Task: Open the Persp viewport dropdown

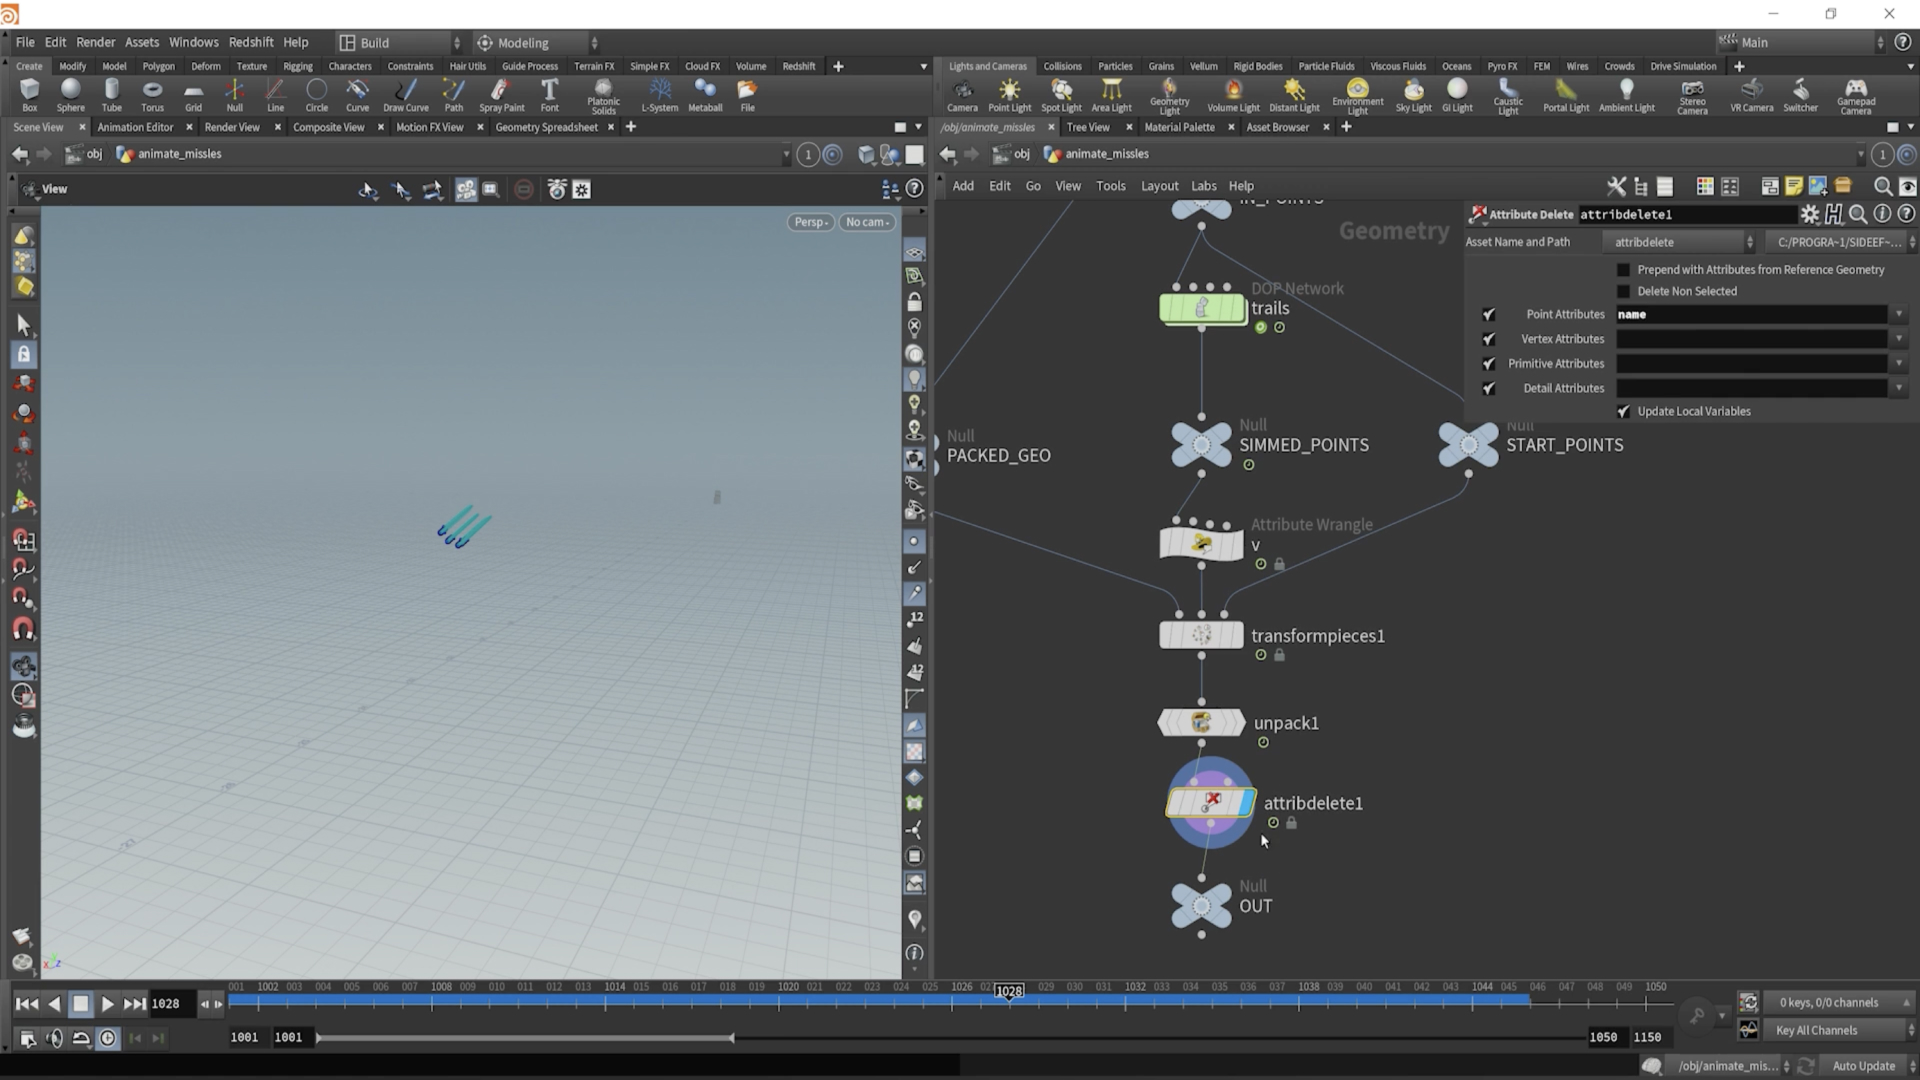Action: coord(810,222)
